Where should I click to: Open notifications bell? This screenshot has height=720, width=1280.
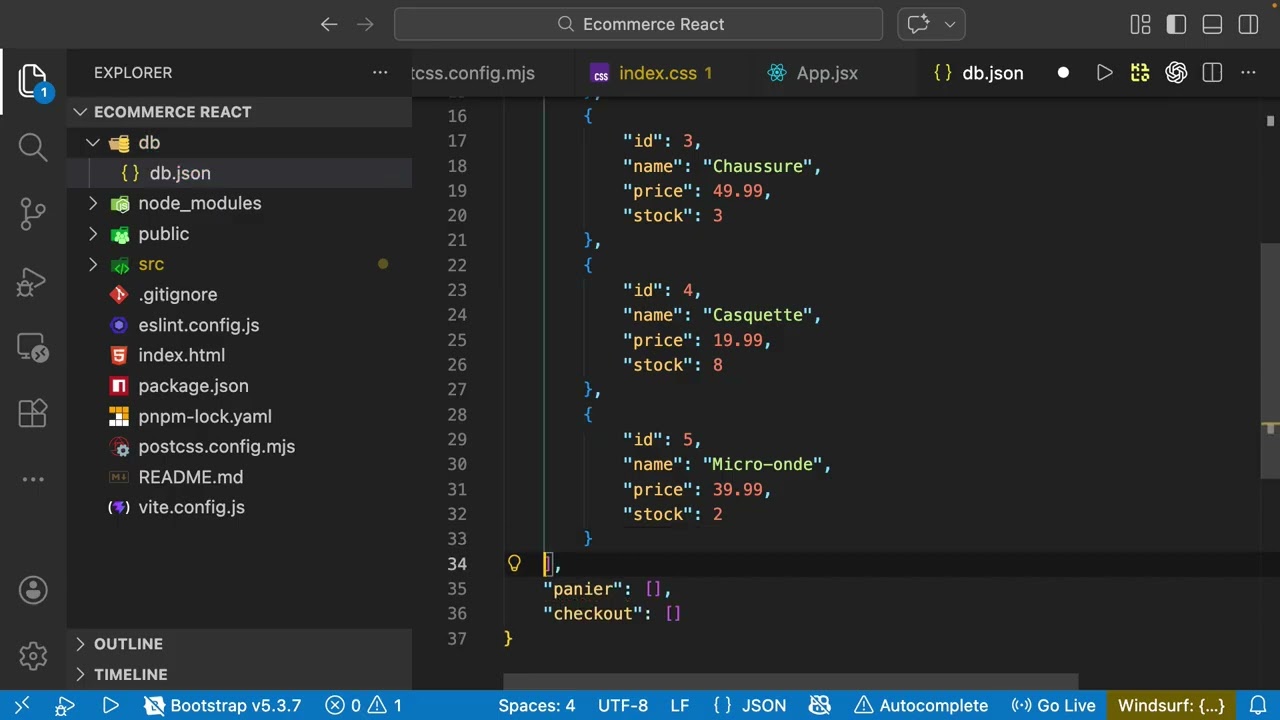coord(1258,706)
